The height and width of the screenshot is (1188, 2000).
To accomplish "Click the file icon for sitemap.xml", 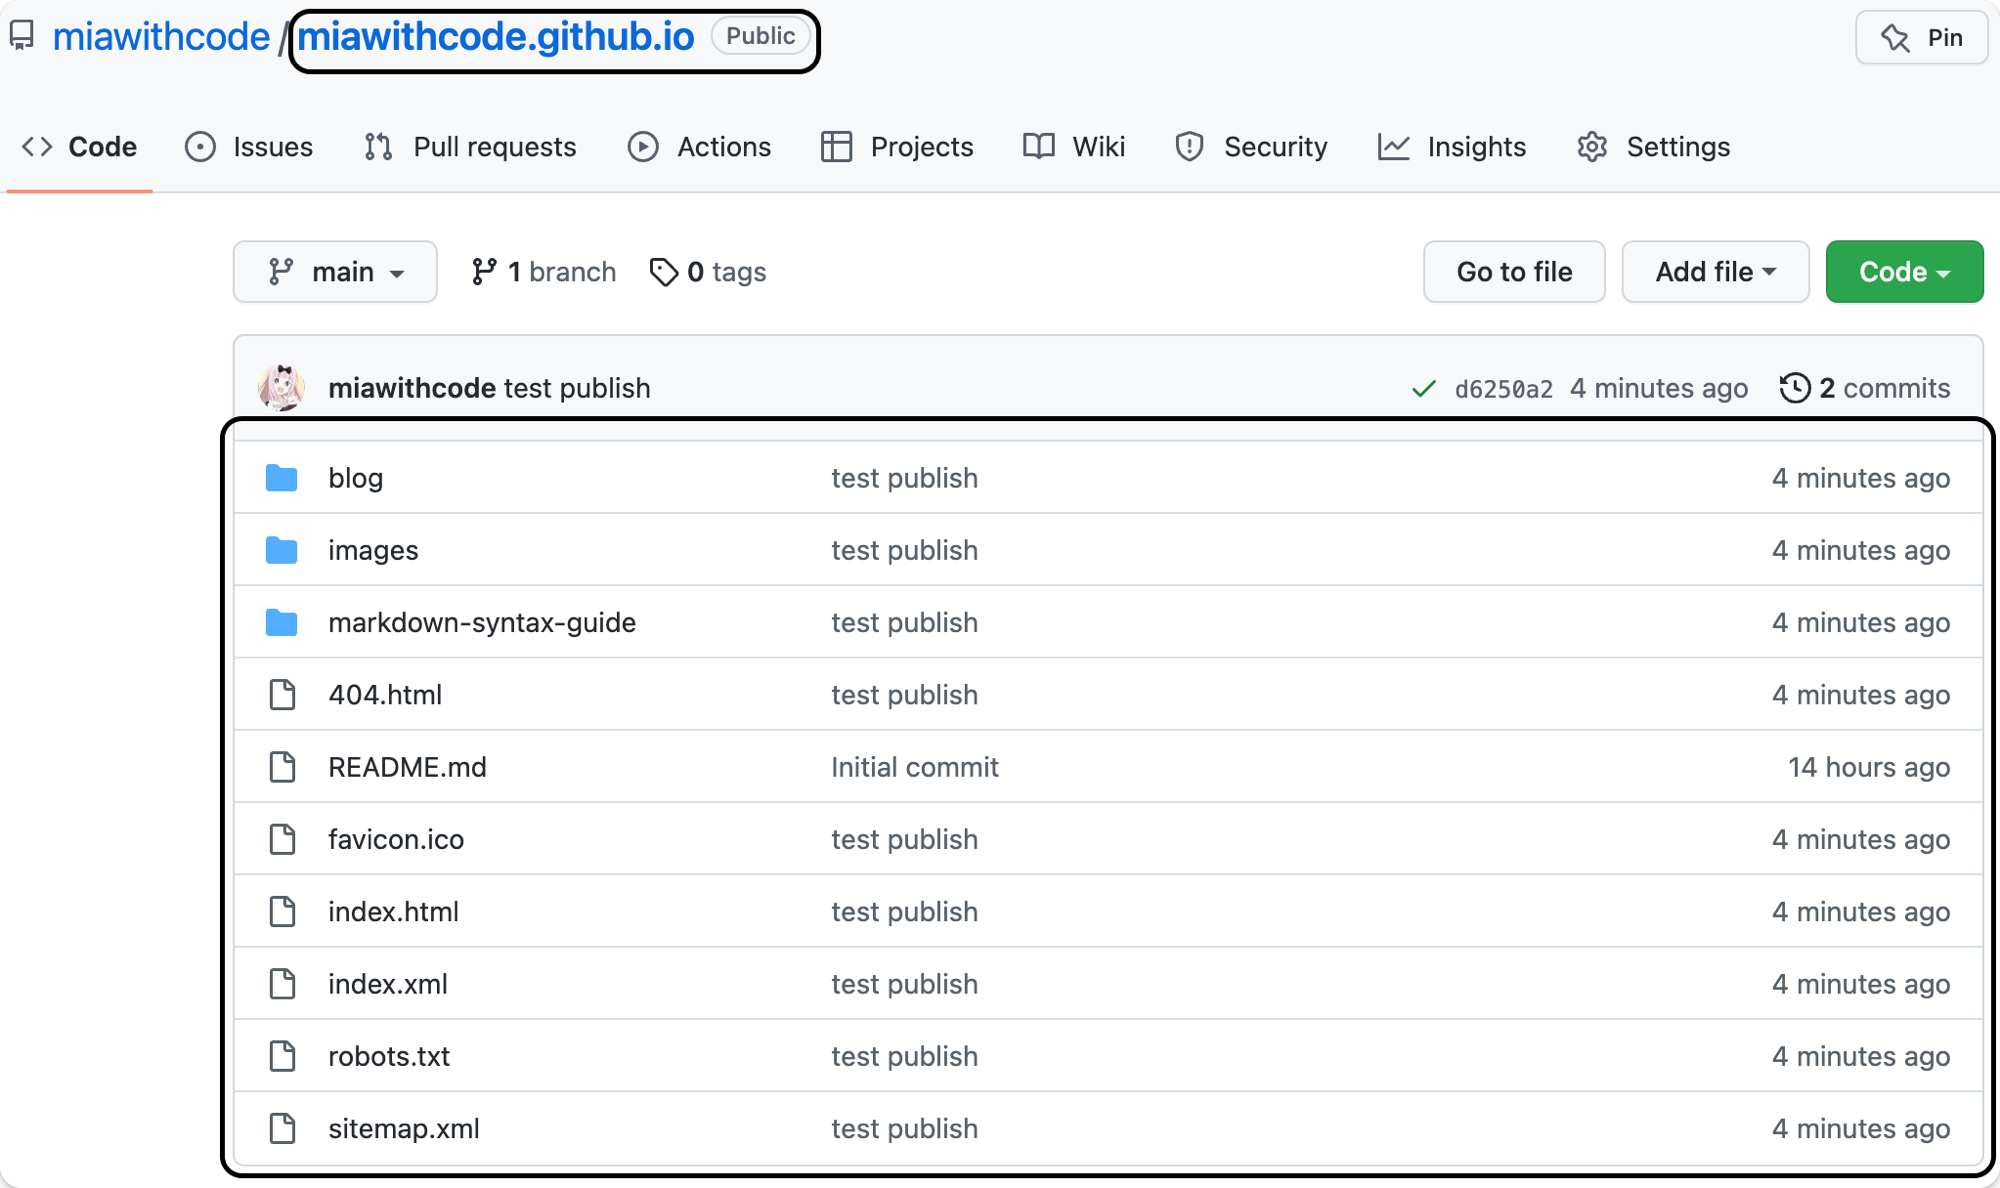I will pyautogui.click(x=283, y=1128).
